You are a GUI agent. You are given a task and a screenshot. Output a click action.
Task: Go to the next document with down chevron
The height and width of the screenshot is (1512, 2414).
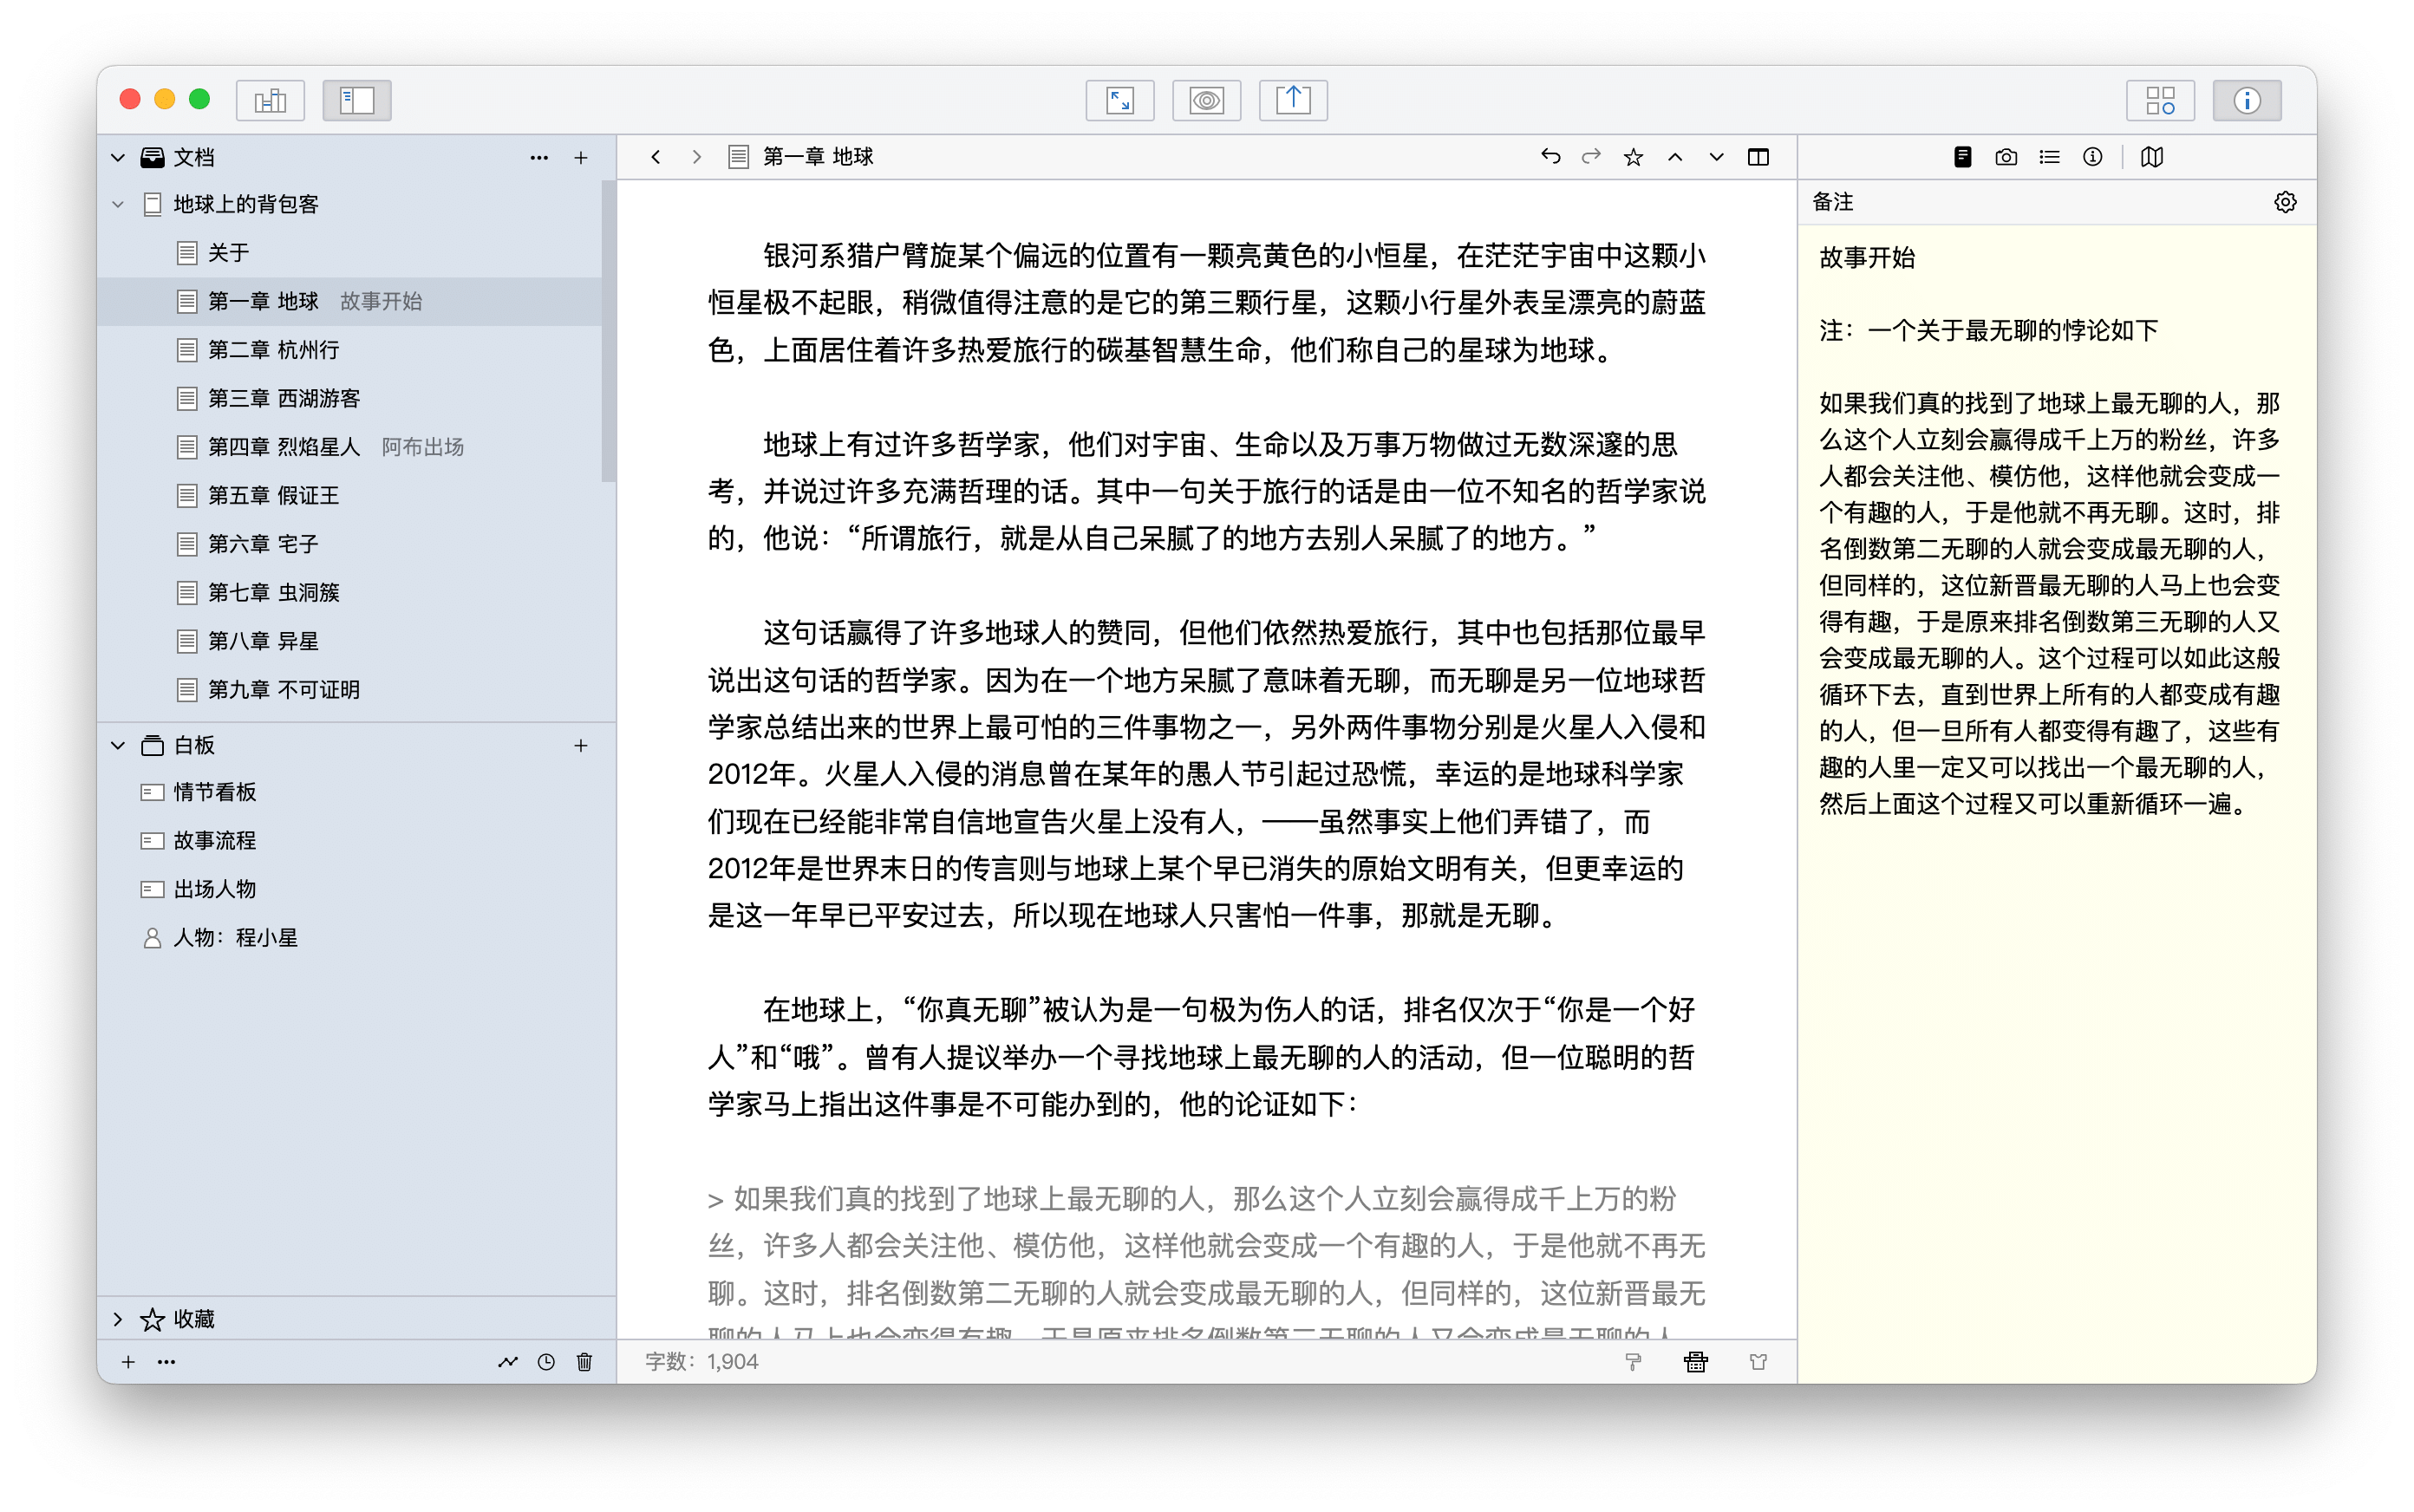[1716, 157]
